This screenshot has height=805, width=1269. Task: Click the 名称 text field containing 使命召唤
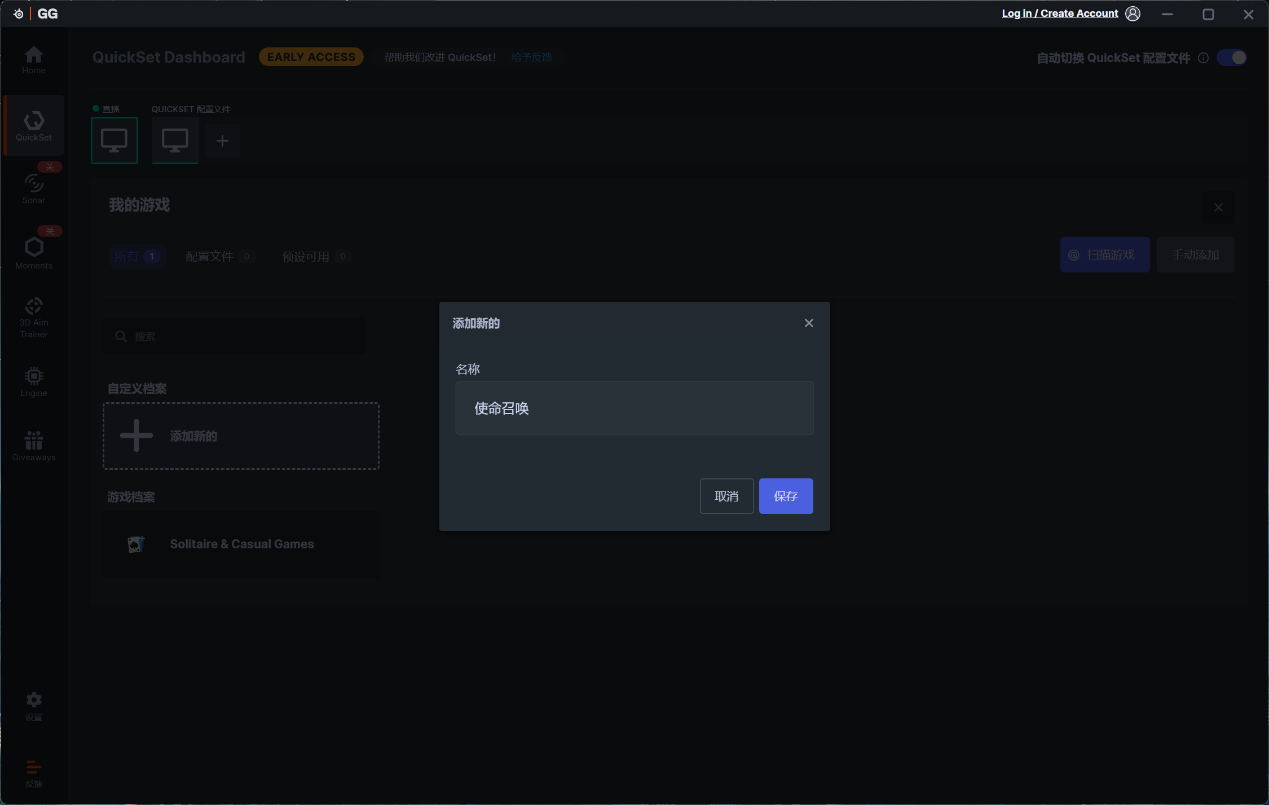coord(634,408)
